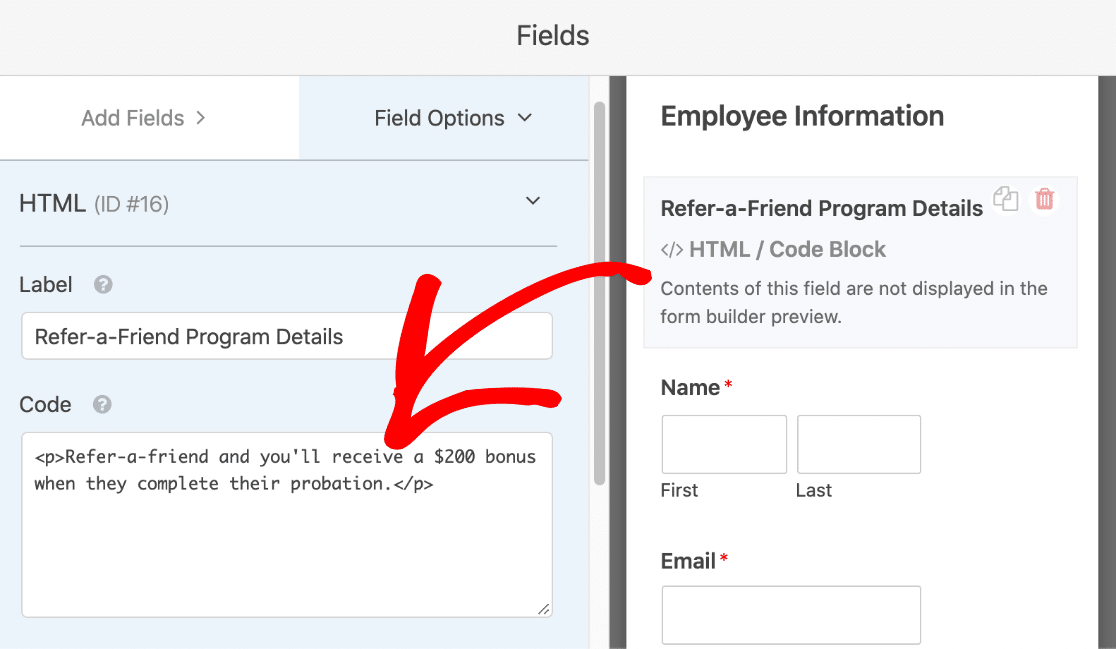Click the Code textarea resize handle
Screen dimensions: 1116x649
[544, 608]
